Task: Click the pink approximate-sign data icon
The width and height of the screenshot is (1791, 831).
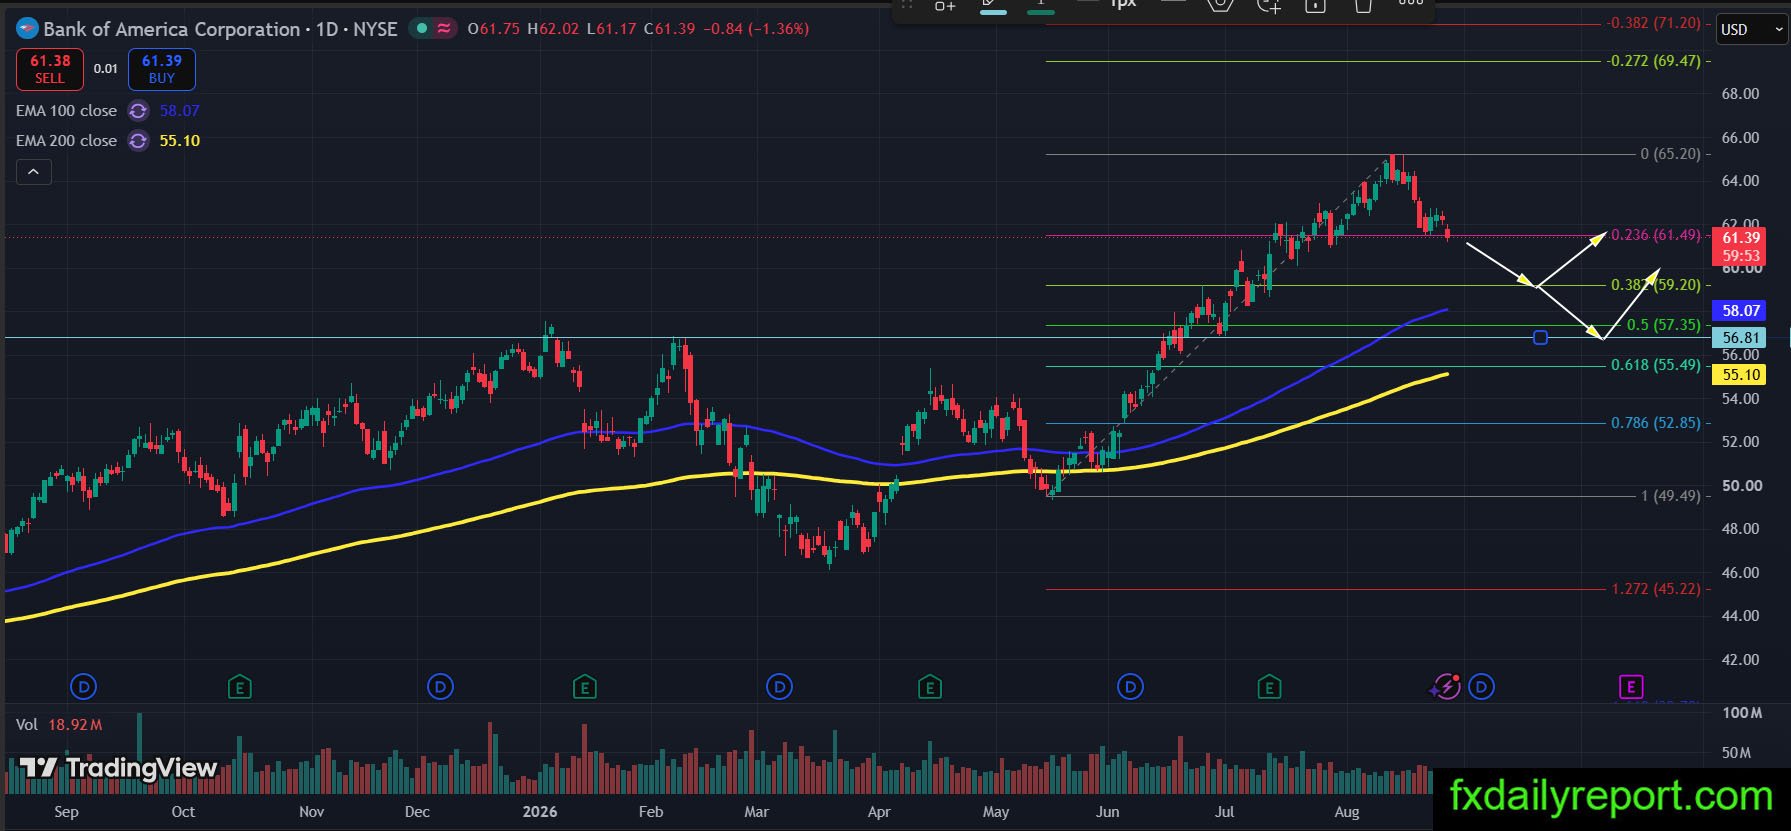Action: 444,29
